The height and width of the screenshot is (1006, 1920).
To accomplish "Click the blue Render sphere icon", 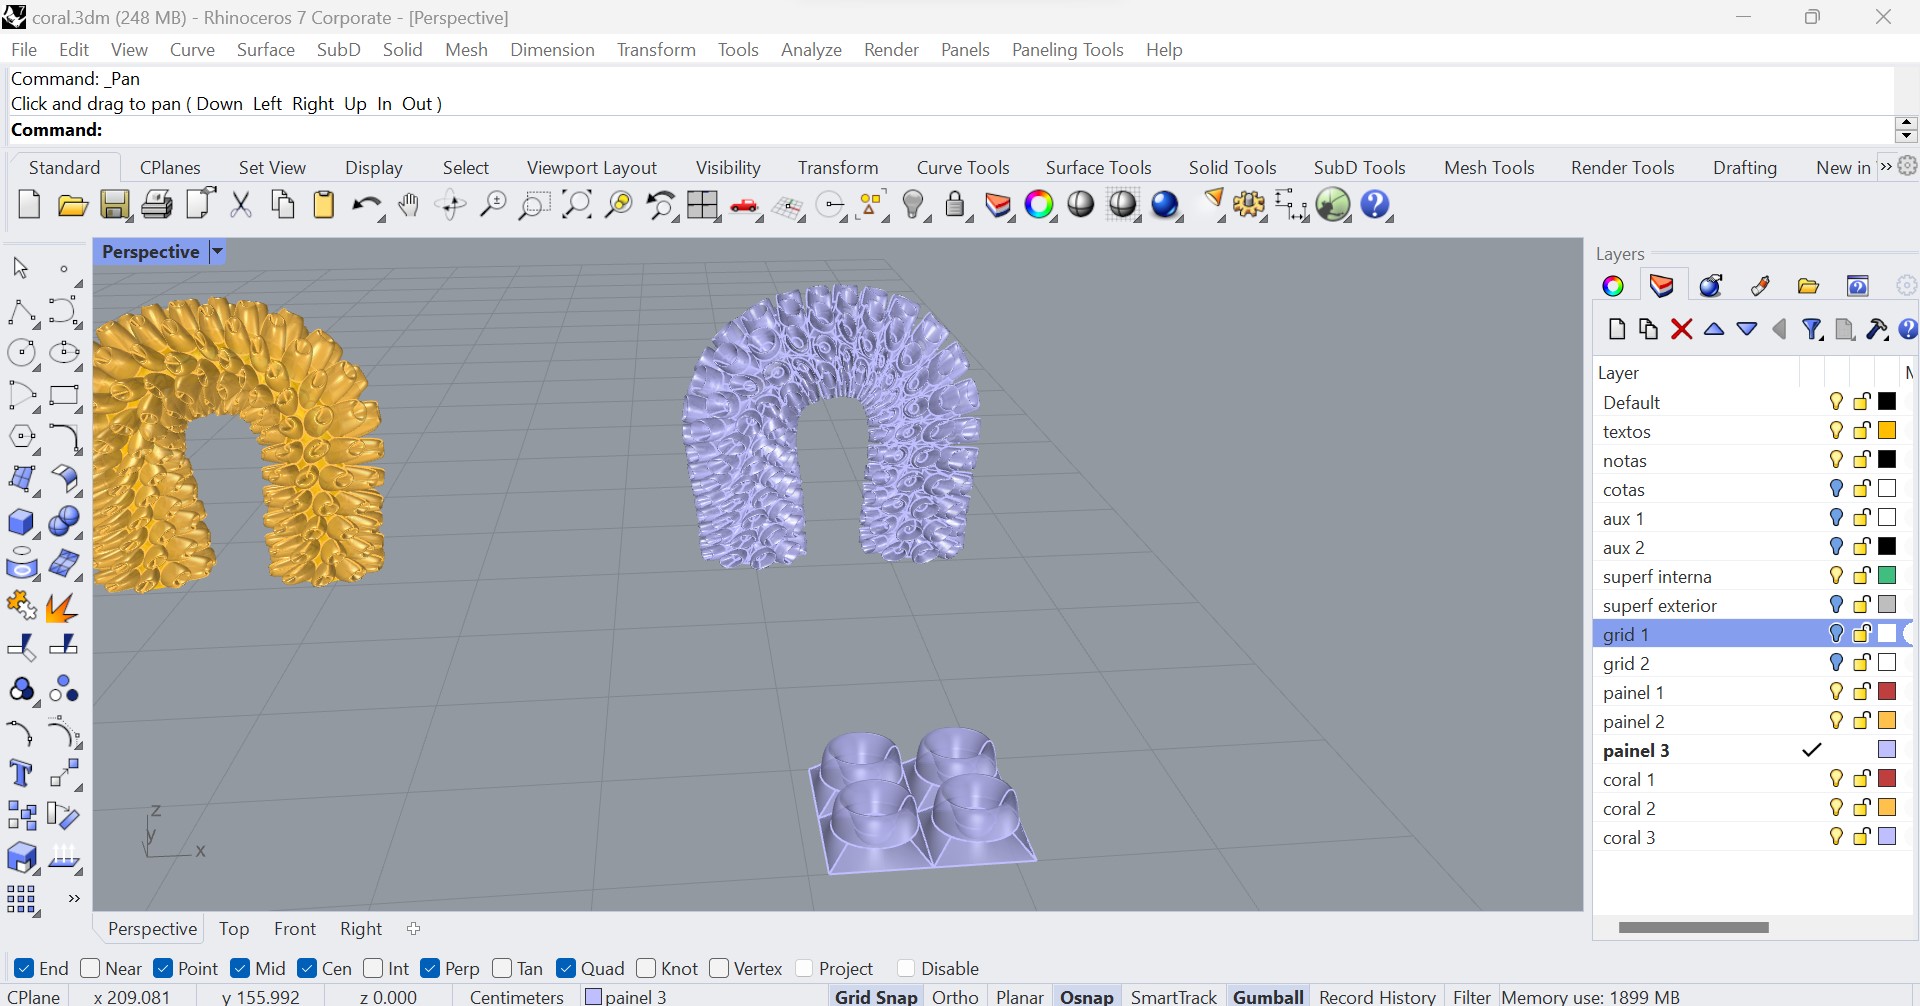I will (x=1166, y=205).
